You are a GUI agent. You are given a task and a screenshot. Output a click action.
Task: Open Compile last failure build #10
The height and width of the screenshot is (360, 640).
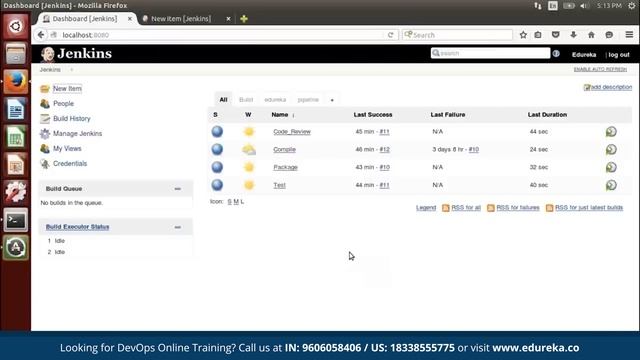[473, 149]
